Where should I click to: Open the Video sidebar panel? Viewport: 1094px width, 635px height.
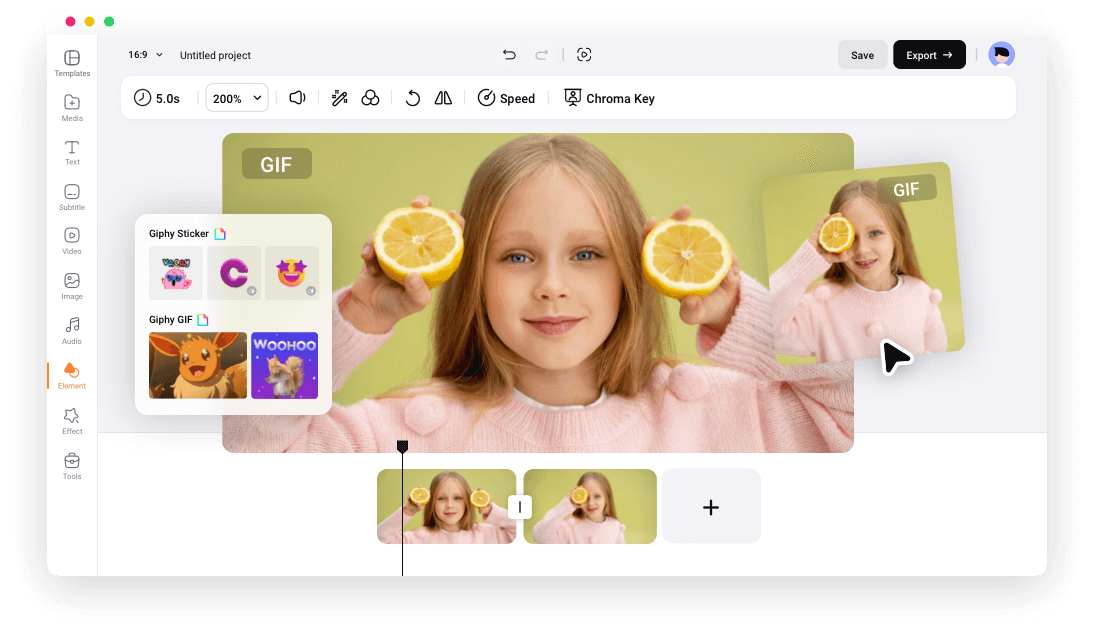[72, 241]
